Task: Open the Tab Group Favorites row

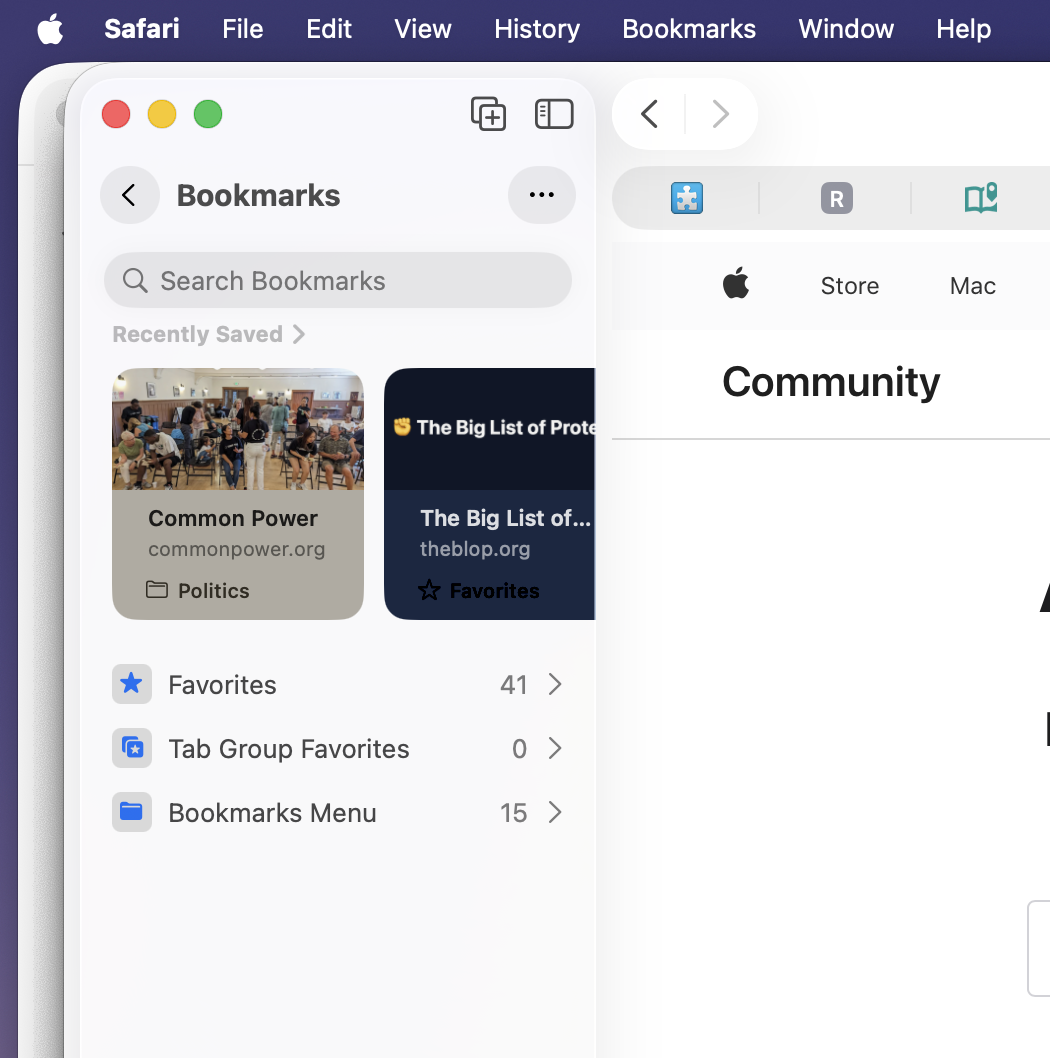Action: click(x=337, y=748)
